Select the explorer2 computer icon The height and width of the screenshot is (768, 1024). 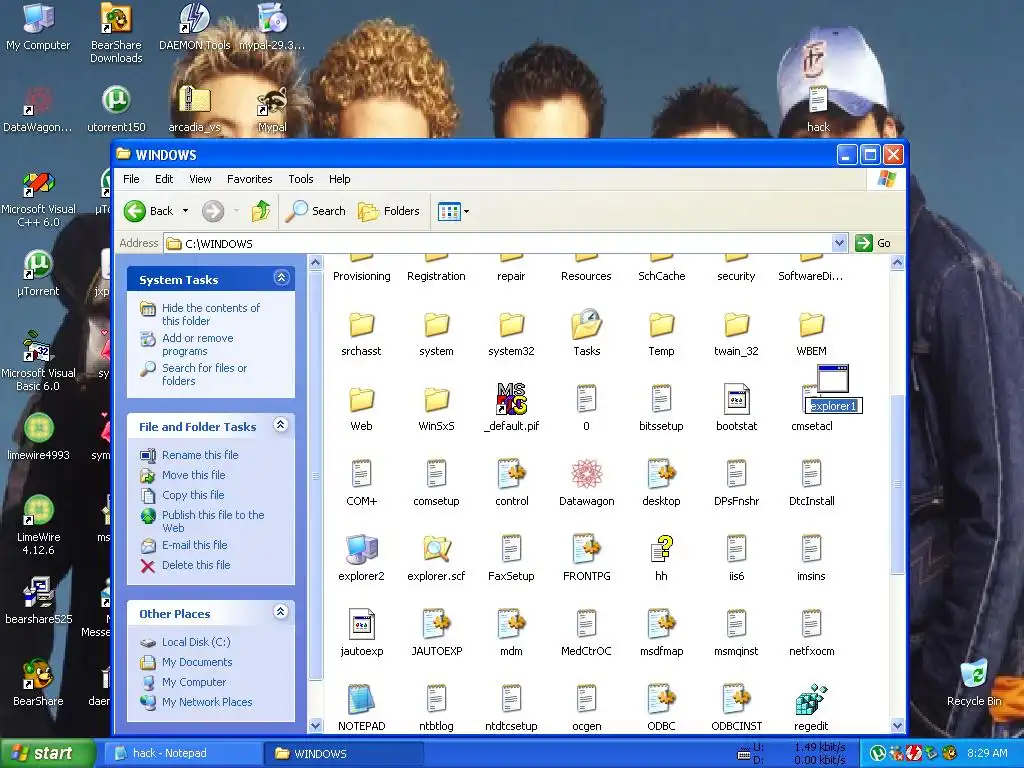(x=361, y=549)
